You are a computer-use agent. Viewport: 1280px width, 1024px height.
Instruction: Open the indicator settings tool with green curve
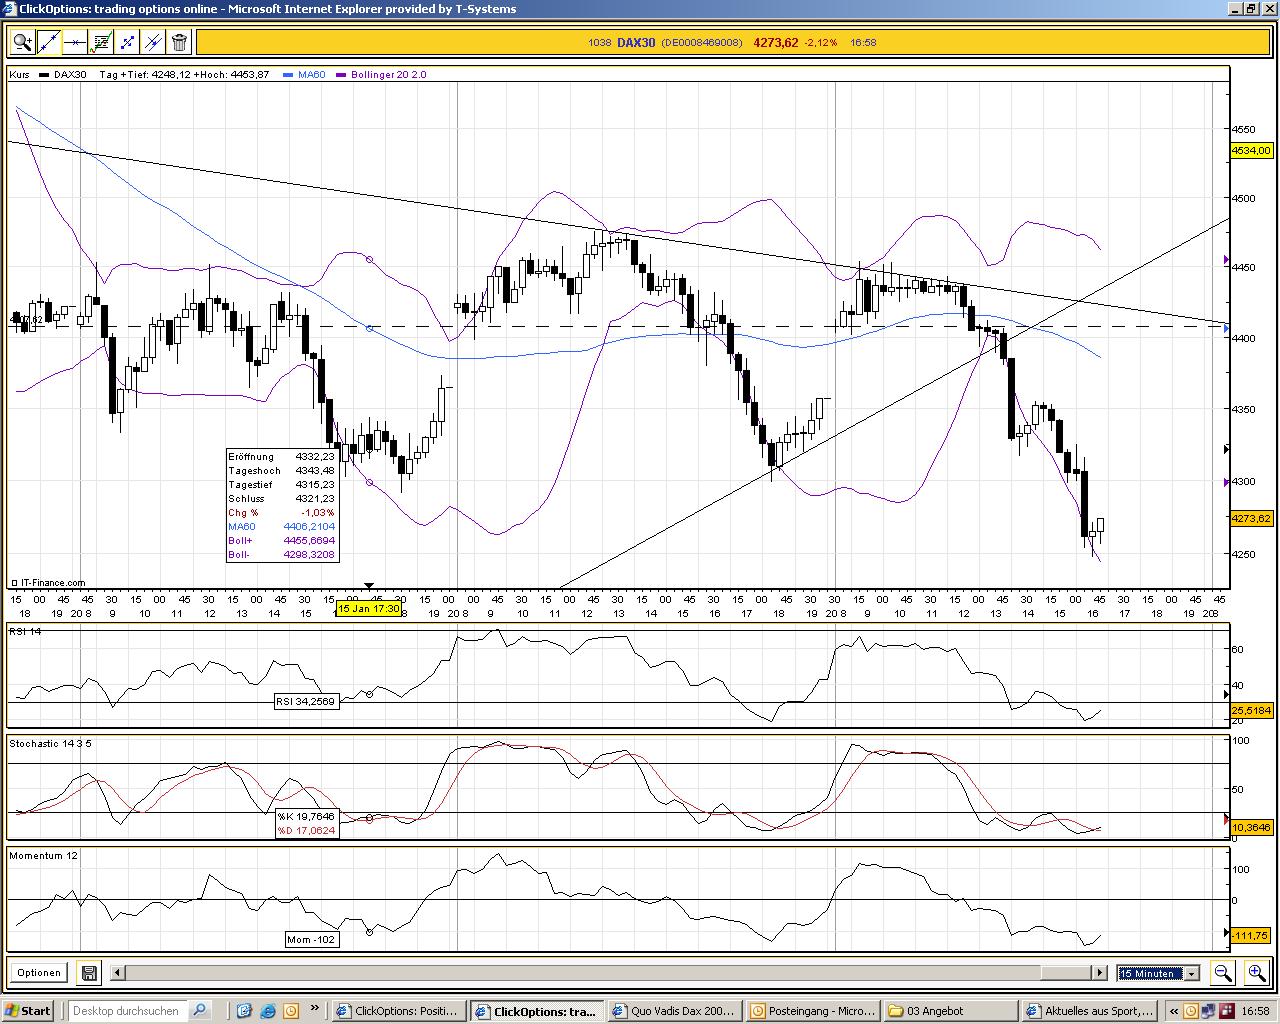[101, 42]
